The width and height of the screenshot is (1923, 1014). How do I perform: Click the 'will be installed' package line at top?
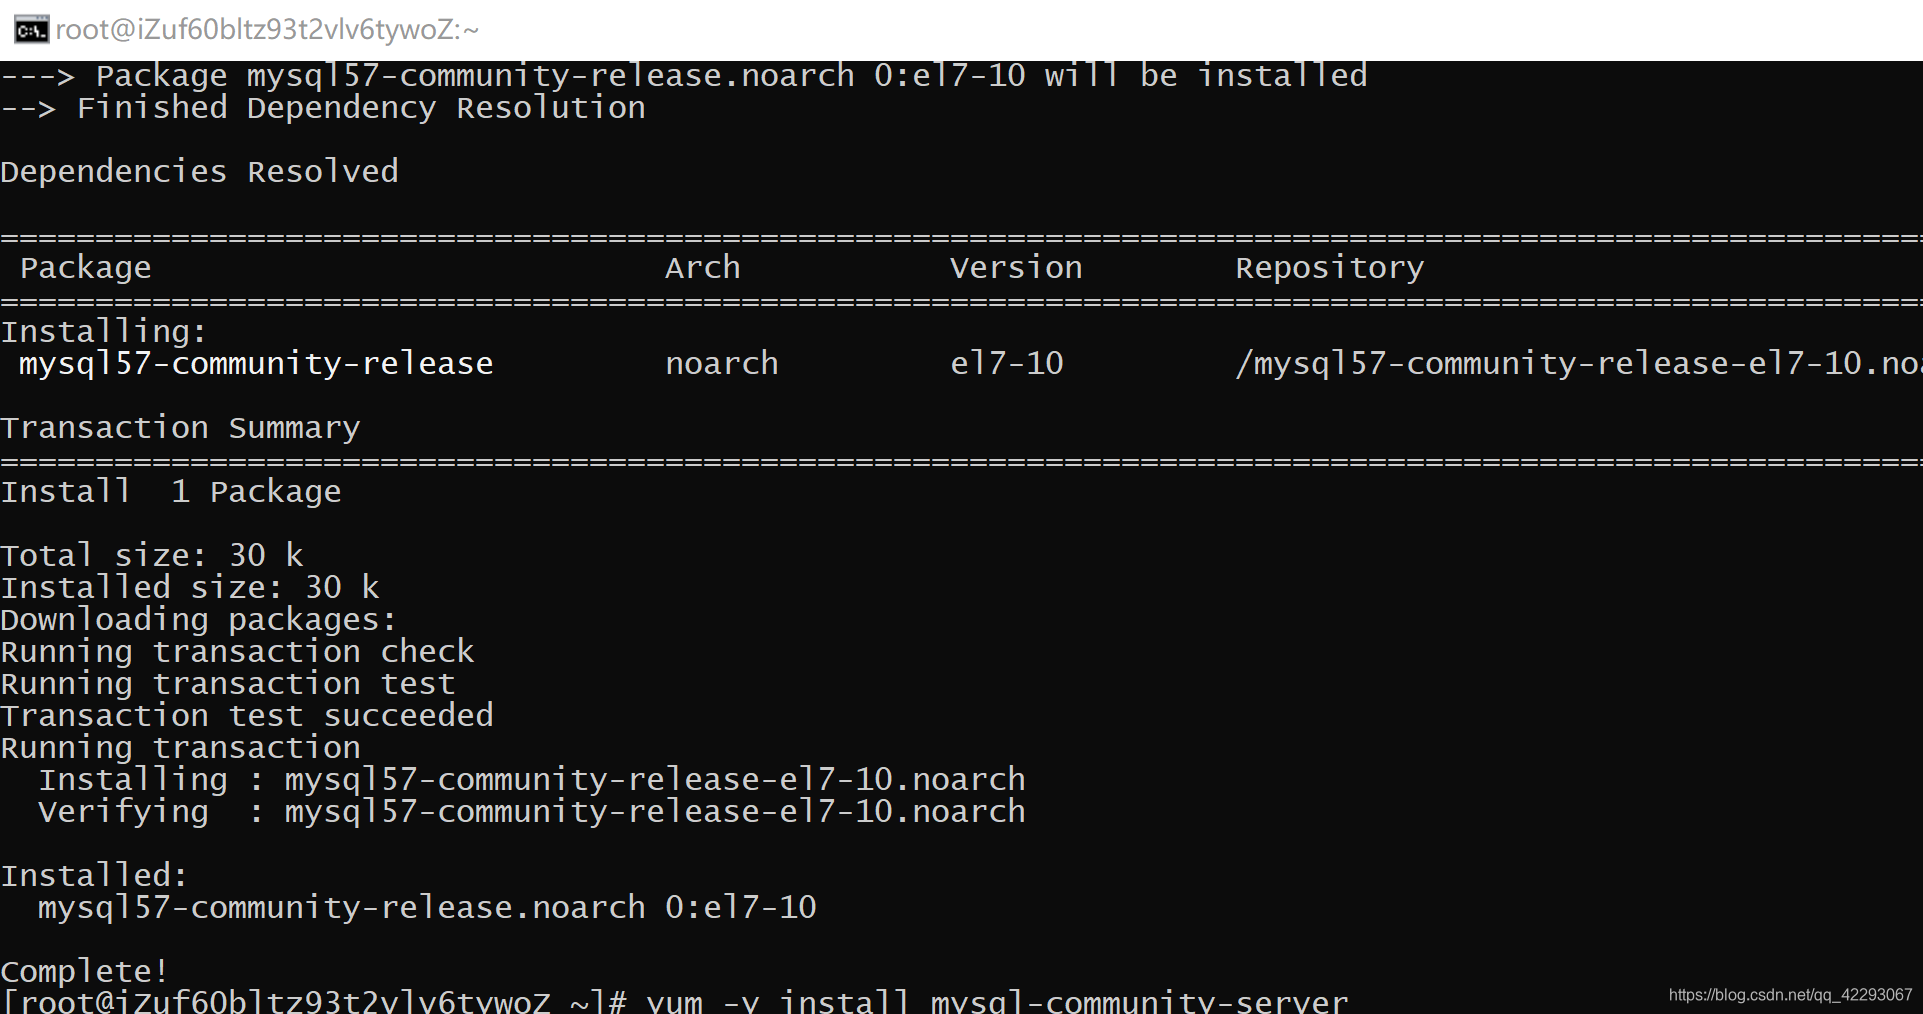(684, 76)
